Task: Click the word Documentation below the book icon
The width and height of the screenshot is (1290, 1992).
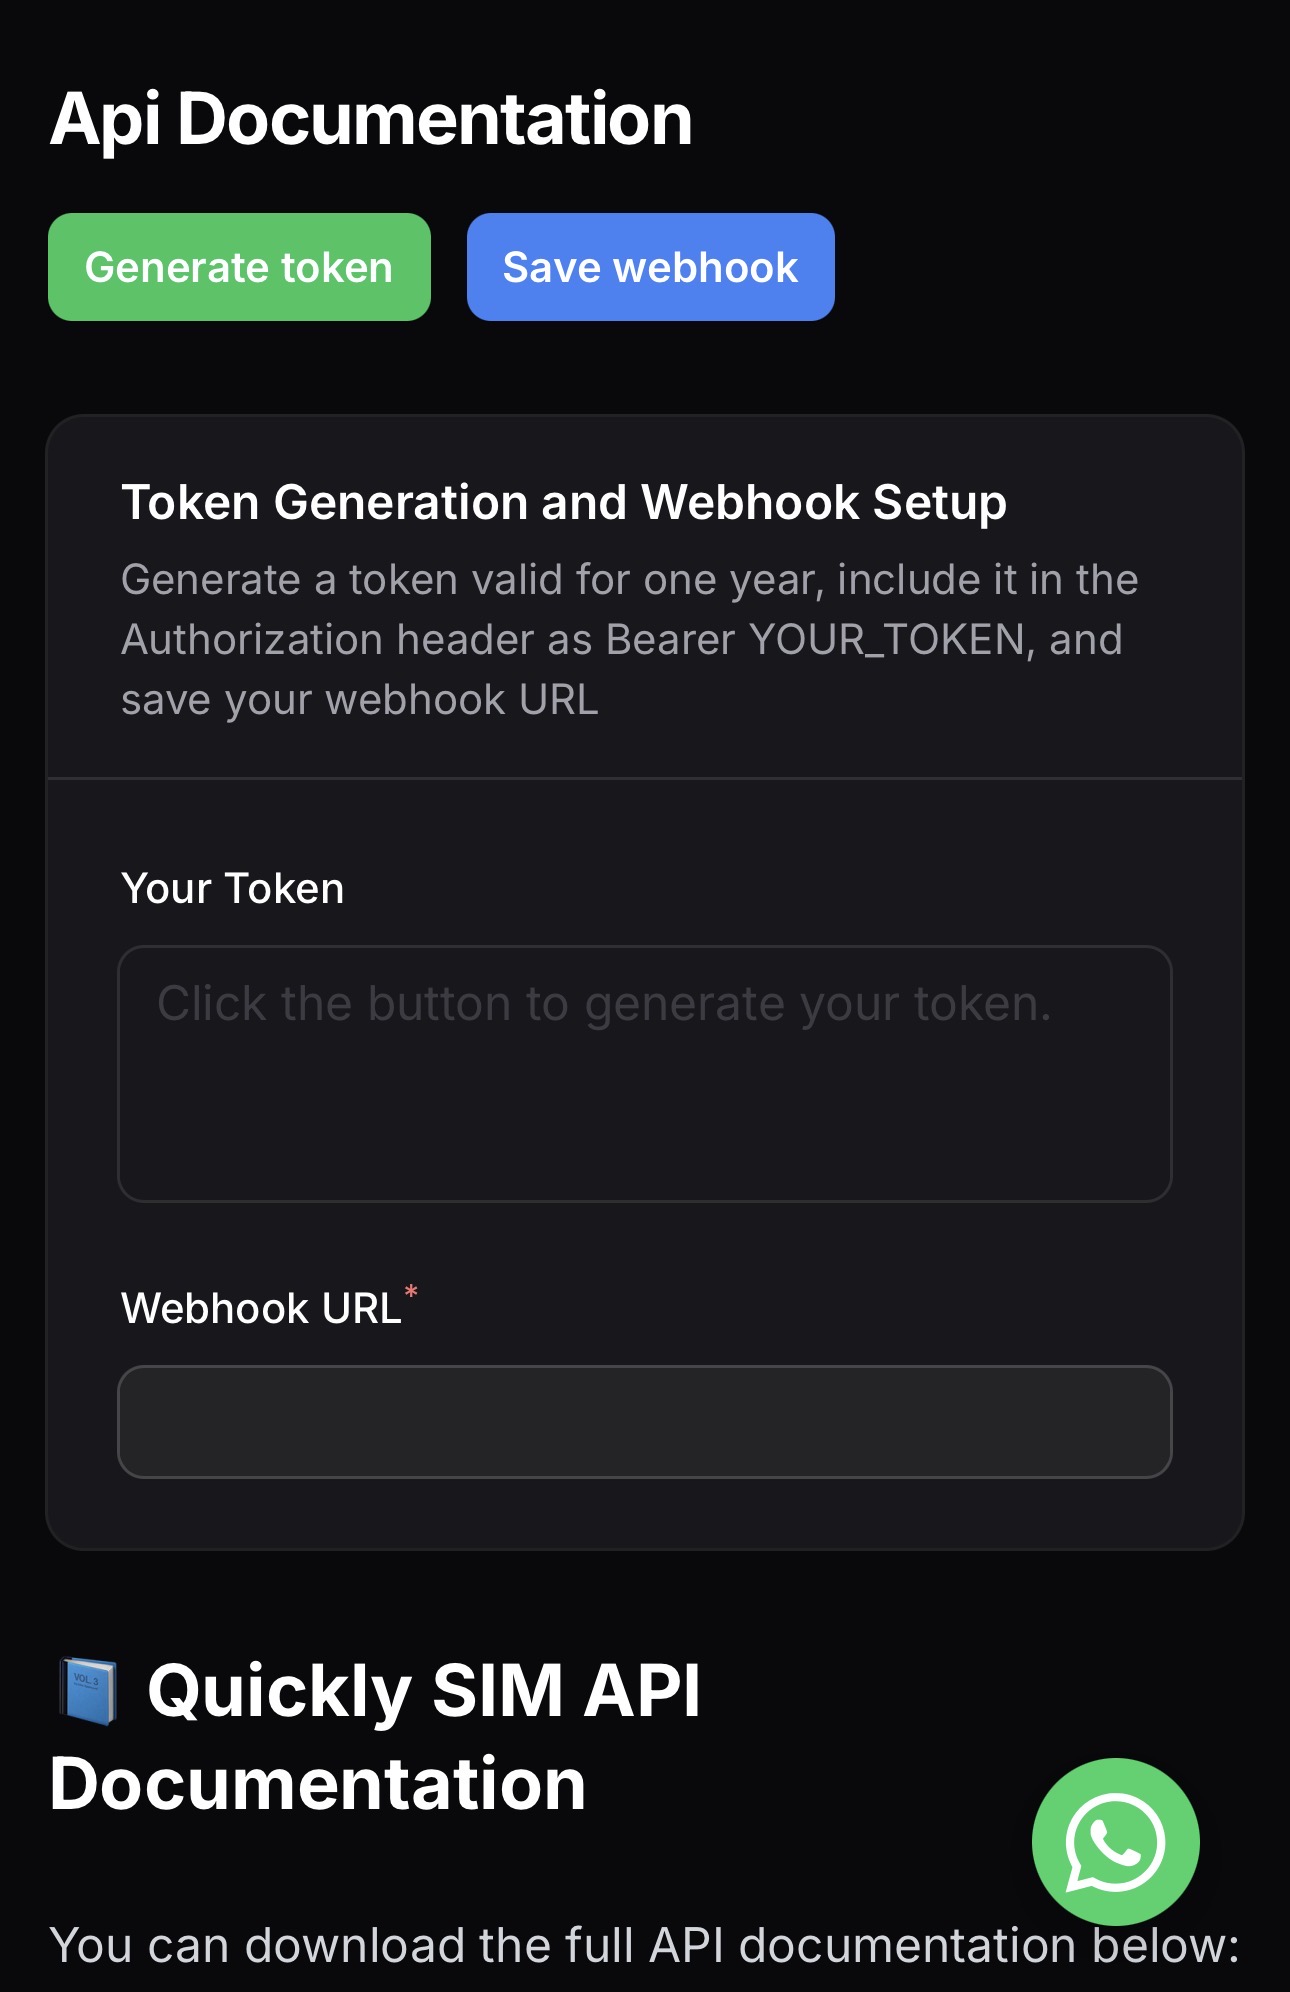Action: click(x=317, y=1785)
